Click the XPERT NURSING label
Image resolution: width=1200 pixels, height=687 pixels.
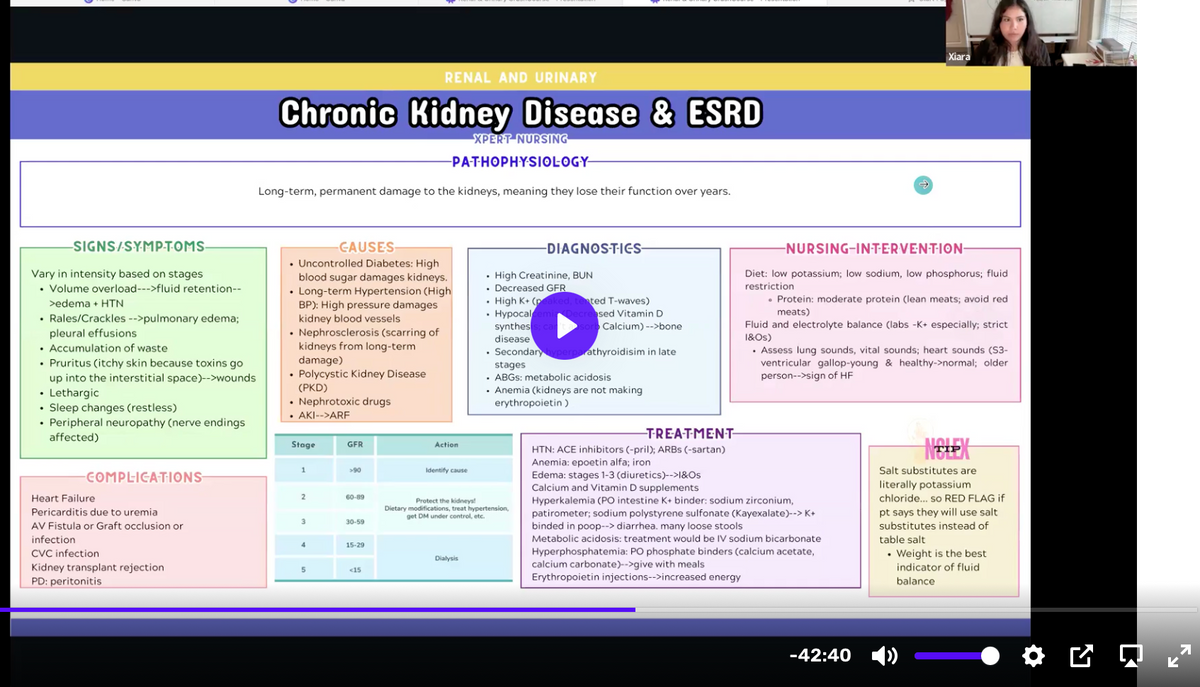pos(521,139)
